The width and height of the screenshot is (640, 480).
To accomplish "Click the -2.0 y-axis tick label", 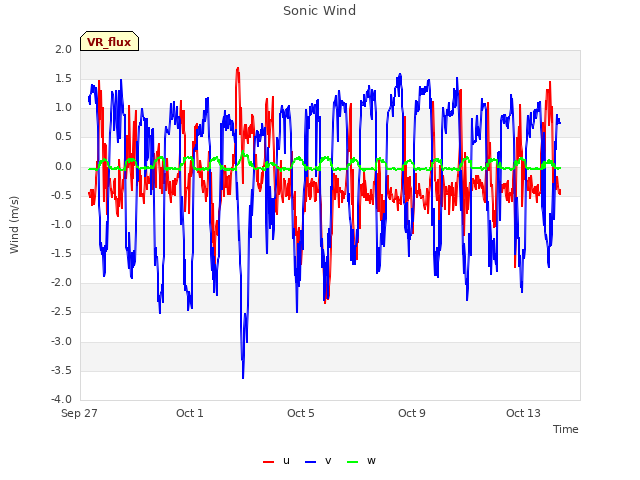I will [x=62, y=282].
